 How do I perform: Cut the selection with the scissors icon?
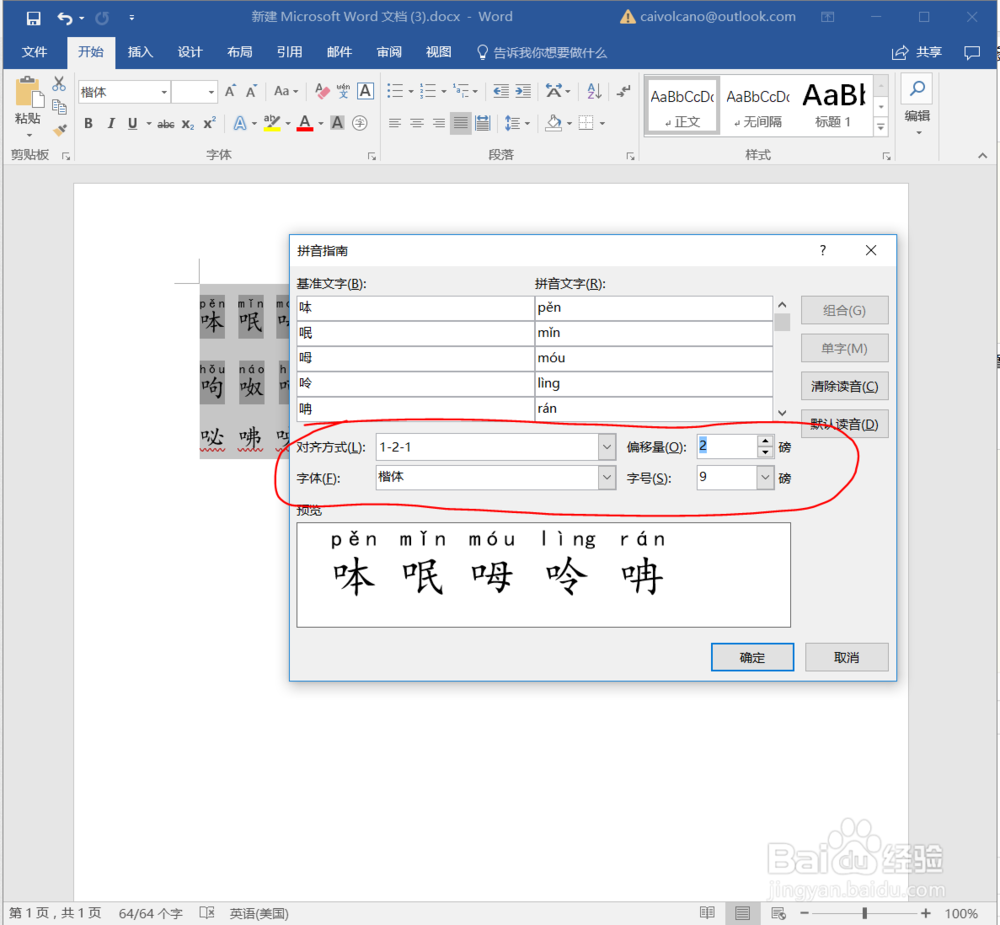pos(59,84)
